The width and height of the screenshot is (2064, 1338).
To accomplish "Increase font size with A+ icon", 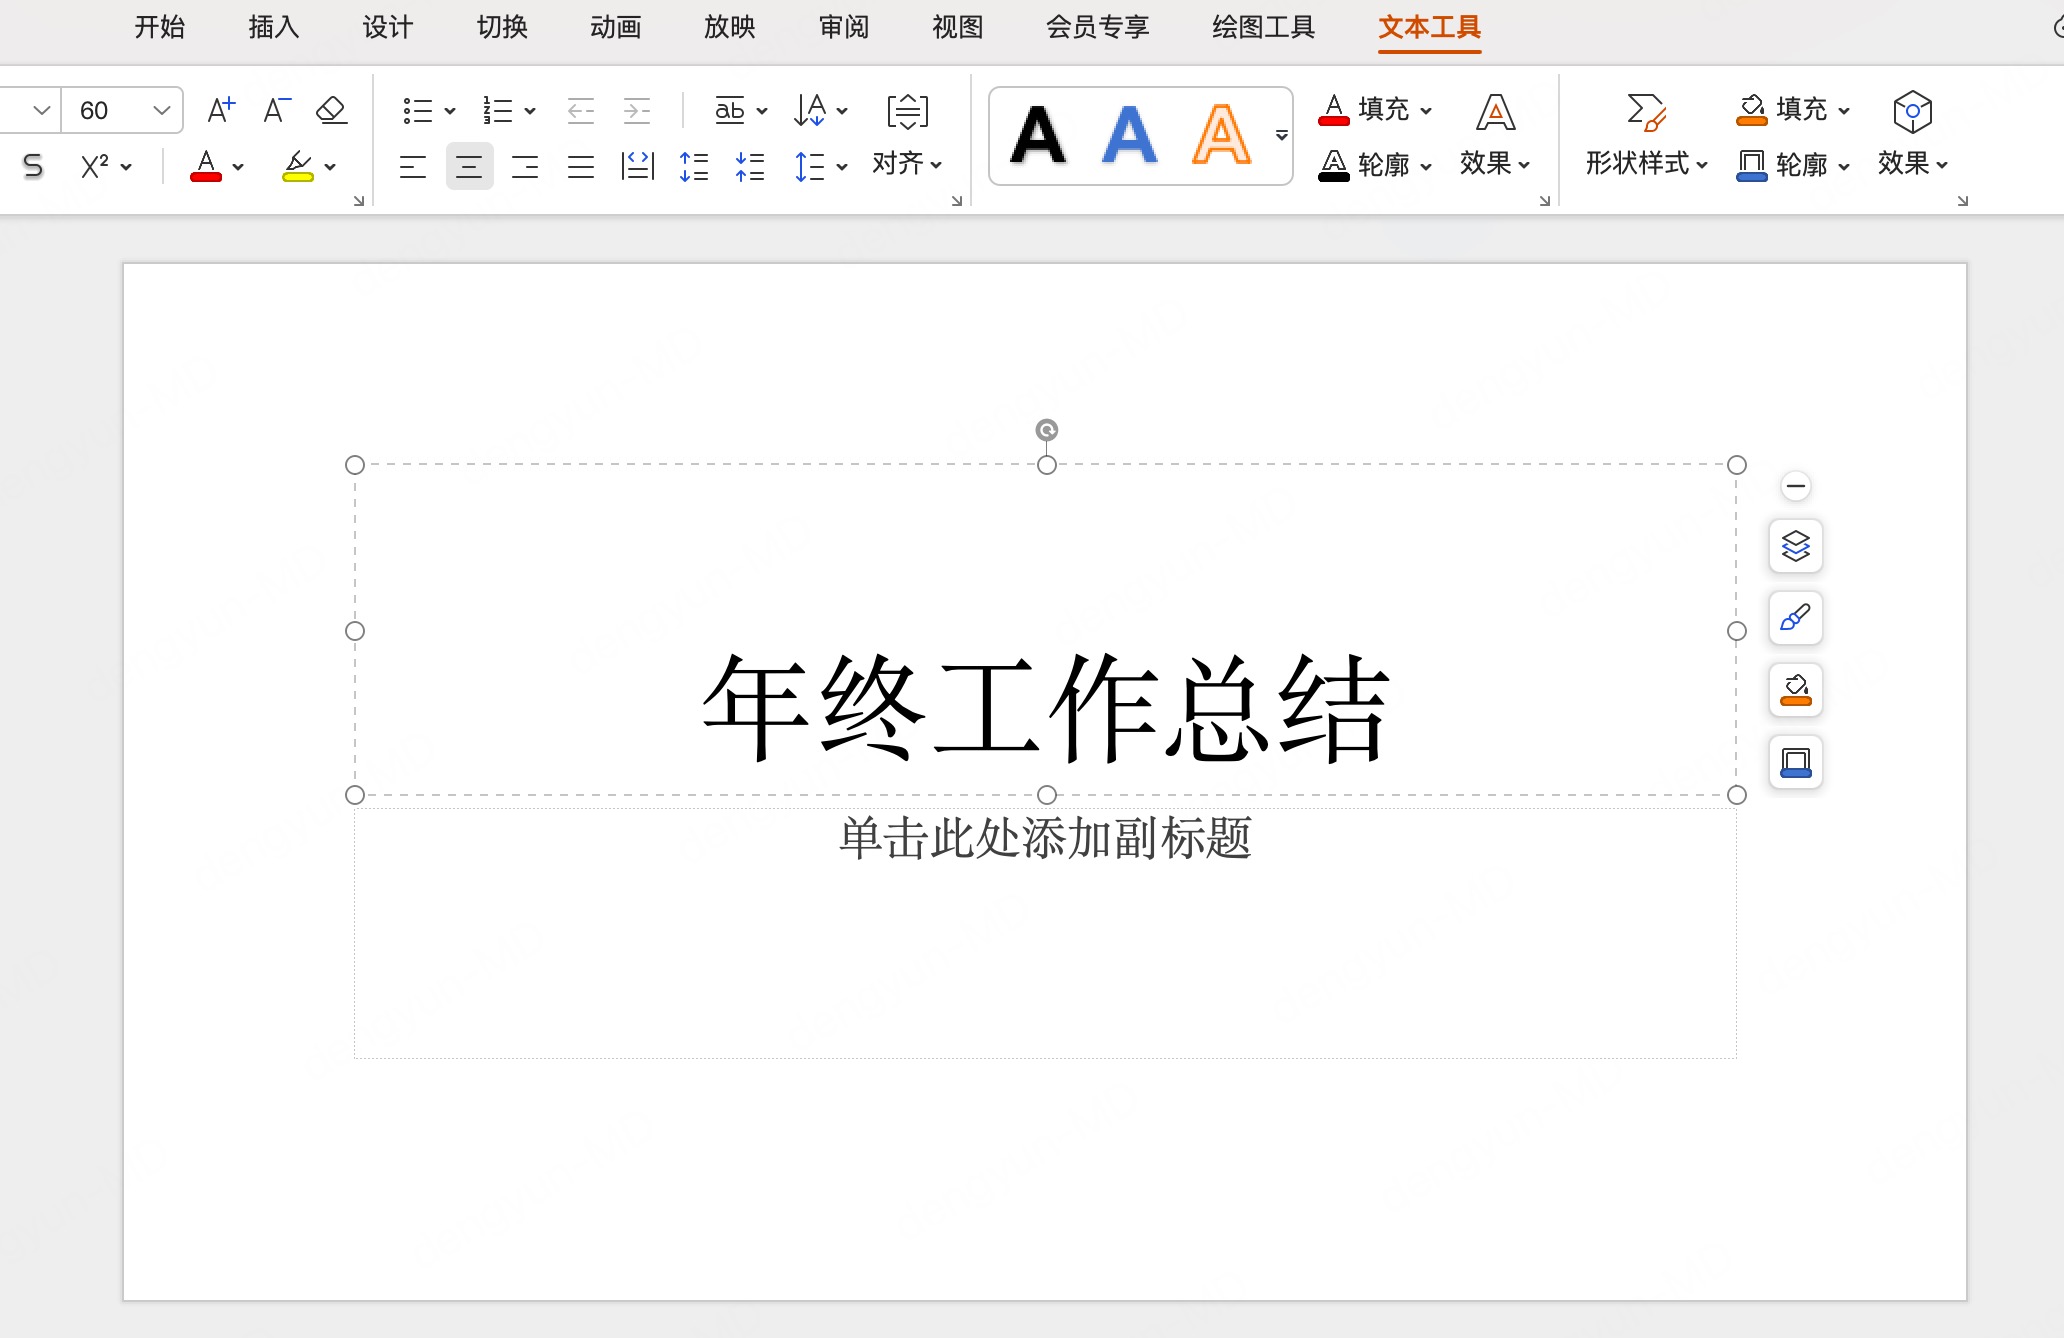I will 221,110.
